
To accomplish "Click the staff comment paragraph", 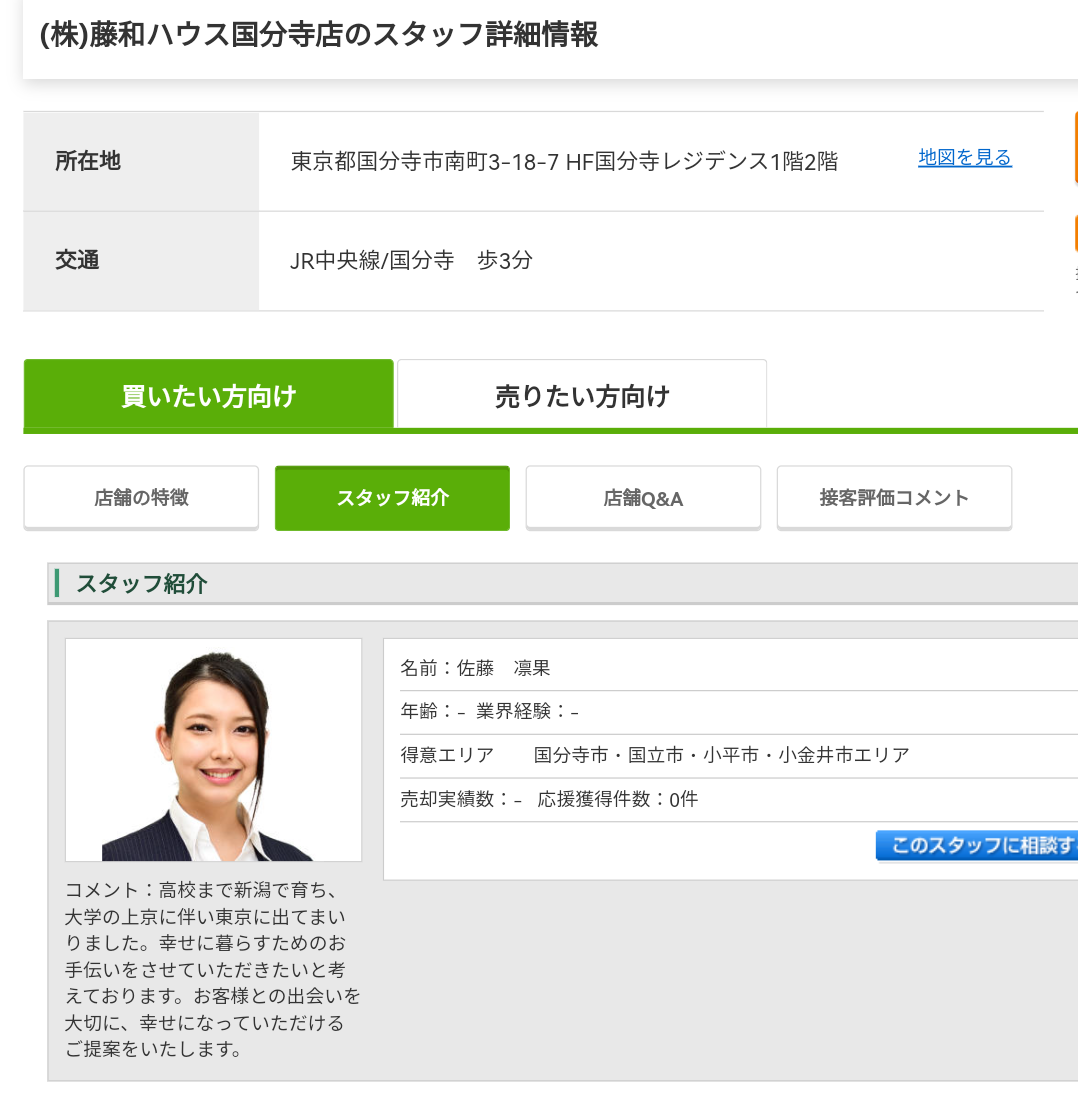I will click(x=213, y=969).
